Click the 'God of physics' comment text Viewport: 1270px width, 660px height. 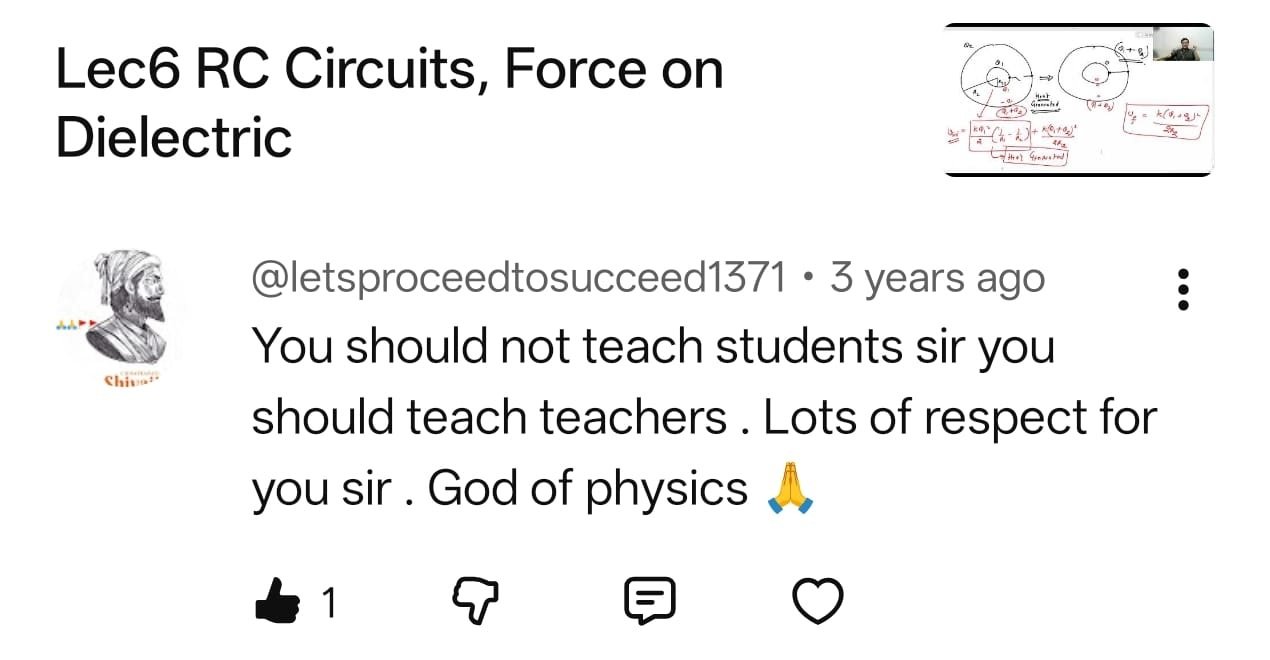click(x=587, y=489)
